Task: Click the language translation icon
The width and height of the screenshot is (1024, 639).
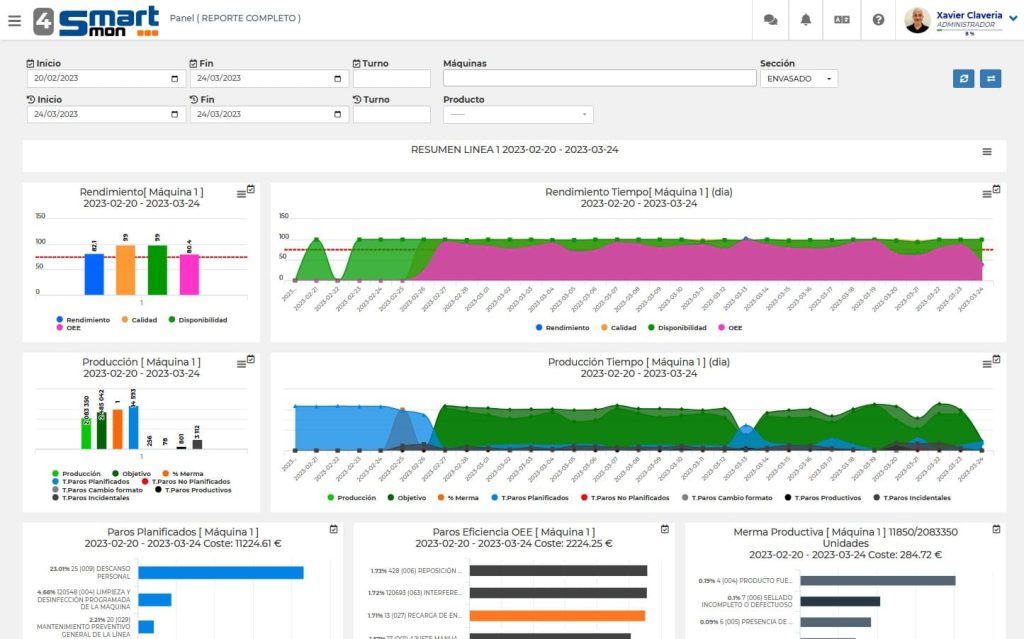Action: (x=842, y=19)
